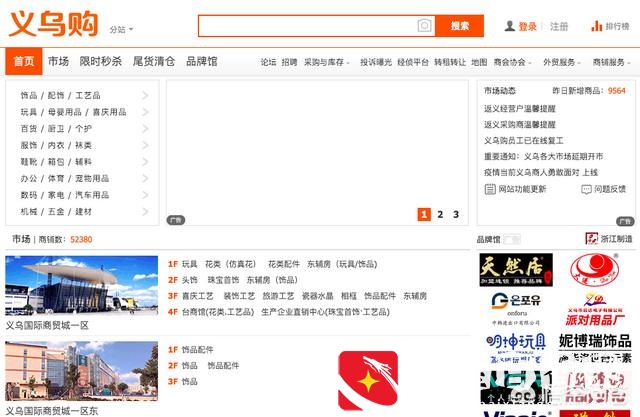Open the 은포유 enforu brand logo
The image size is (640, 417).
[x=516, y=308]
